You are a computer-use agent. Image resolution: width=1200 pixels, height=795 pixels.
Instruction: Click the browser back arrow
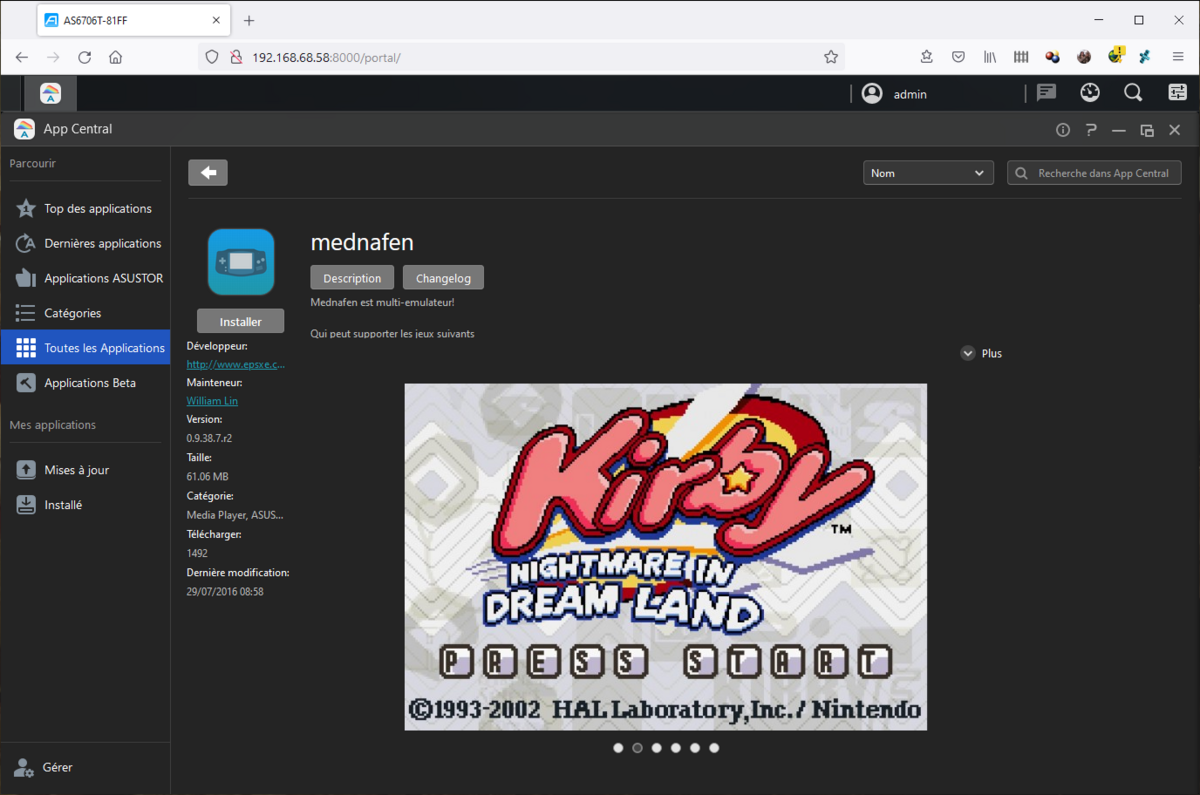[x=22, y=57]
